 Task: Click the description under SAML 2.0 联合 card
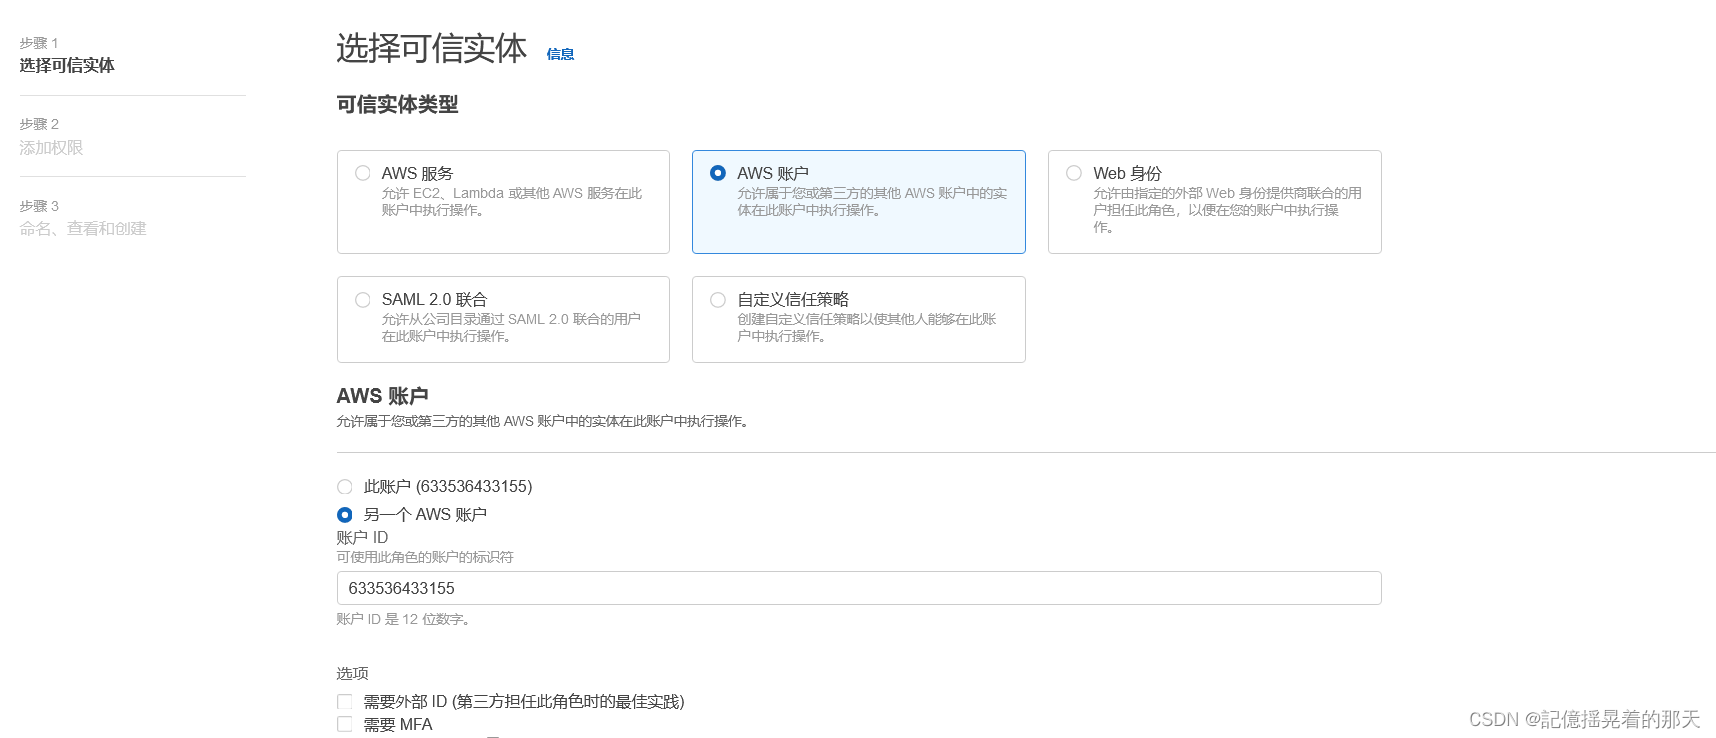click(511, 328)
